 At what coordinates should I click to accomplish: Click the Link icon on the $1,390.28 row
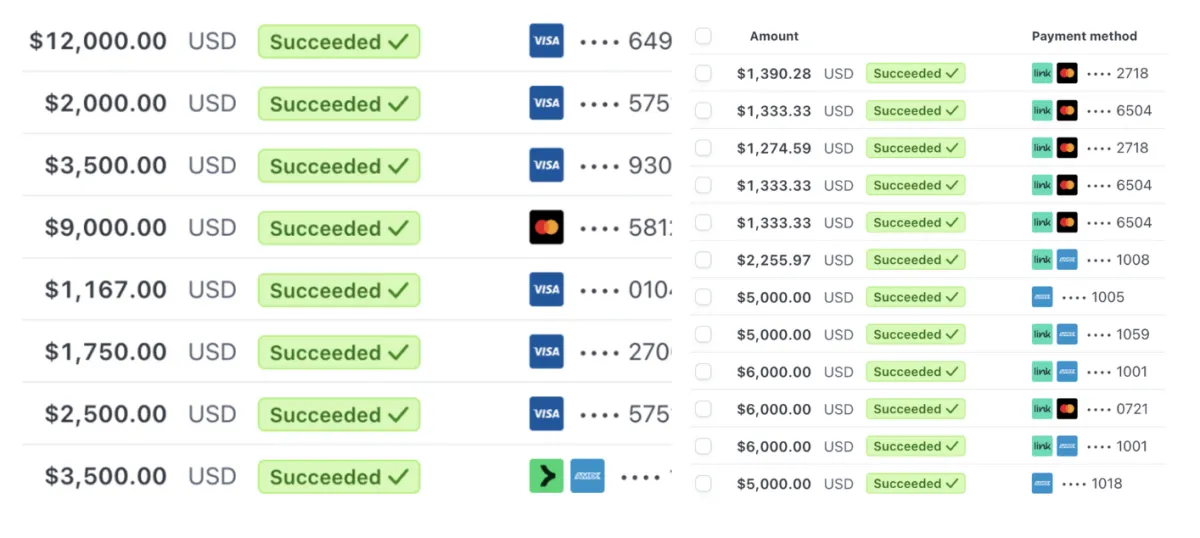coord(1042,73)
